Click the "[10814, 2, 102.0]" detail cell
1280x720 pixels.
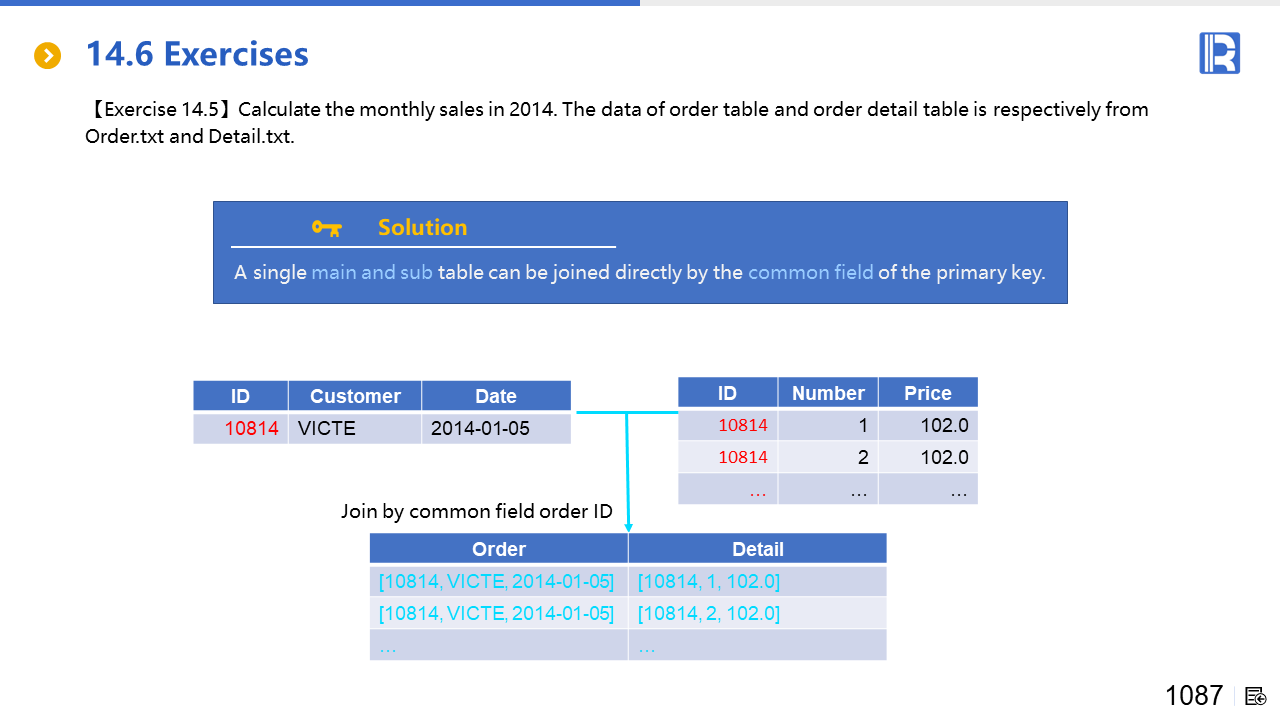(708, 613)
